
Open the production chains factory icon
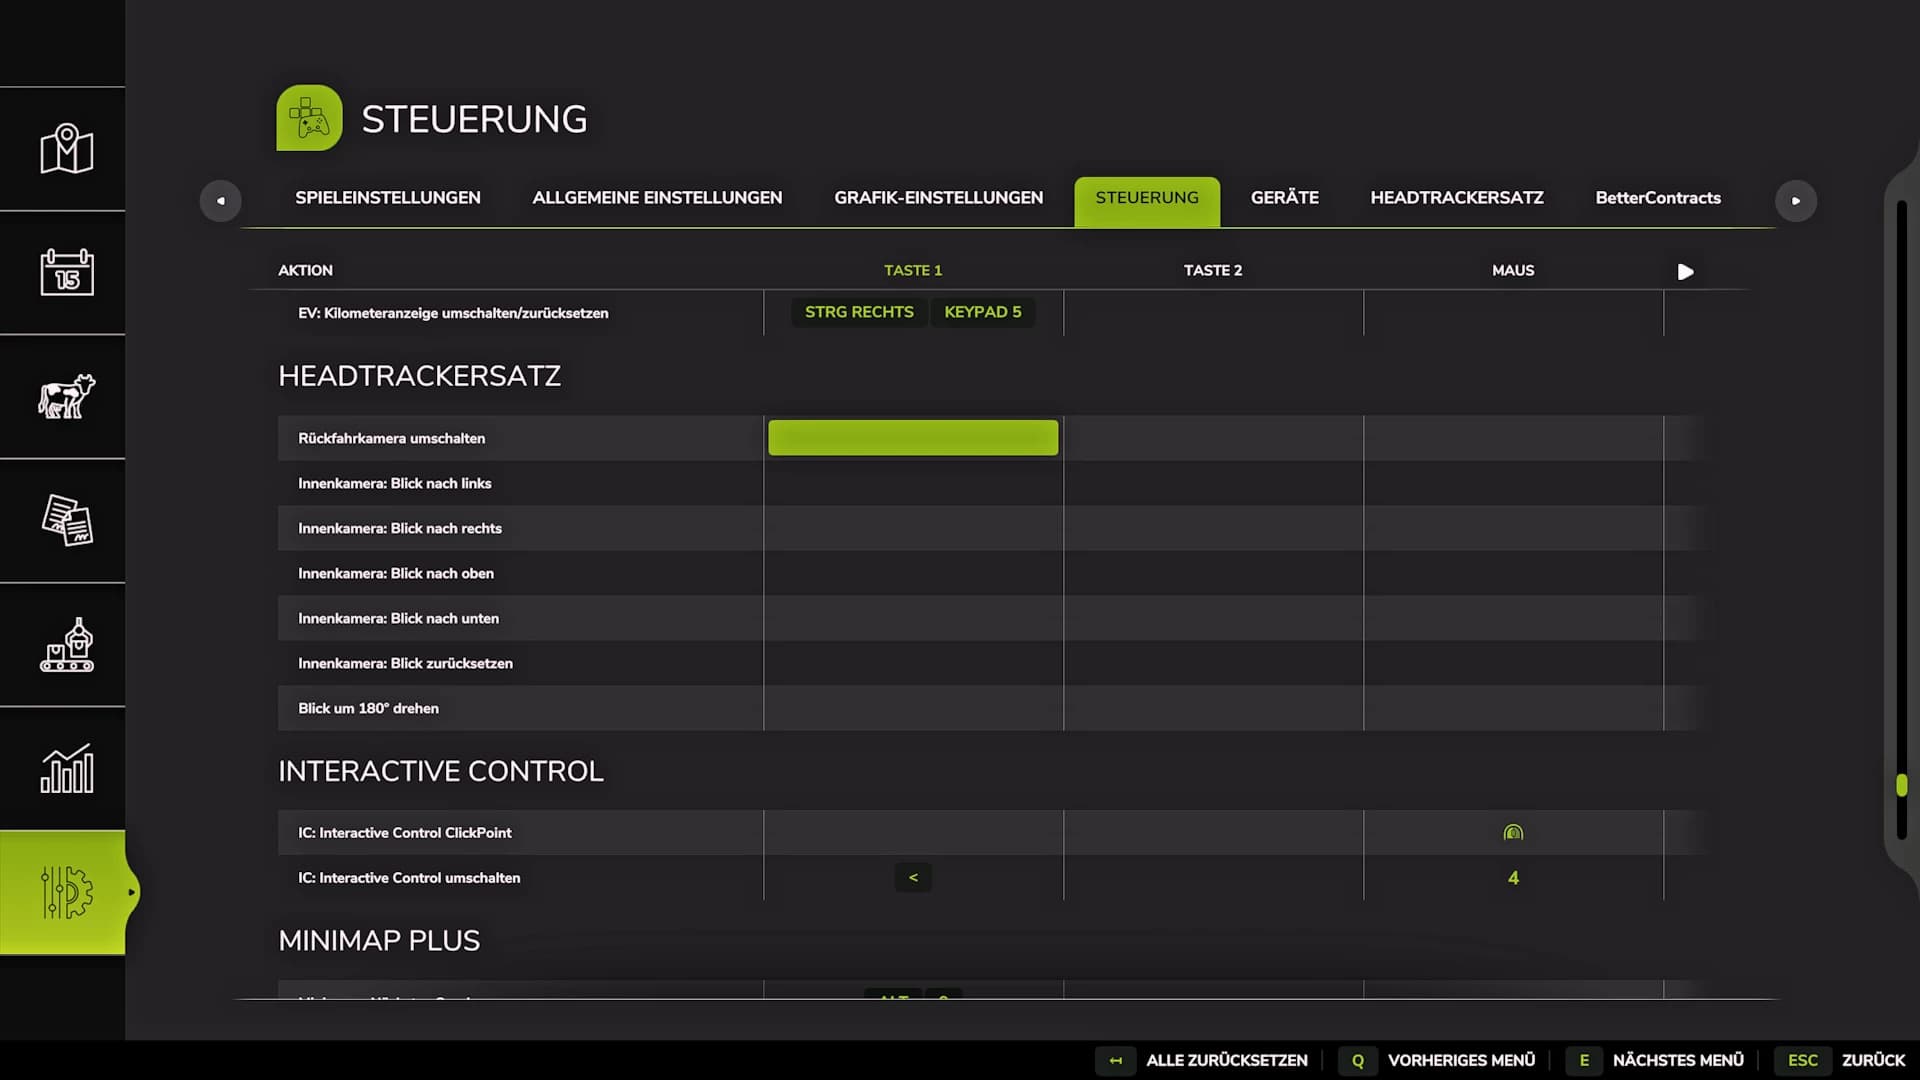[x=66, y=644]
